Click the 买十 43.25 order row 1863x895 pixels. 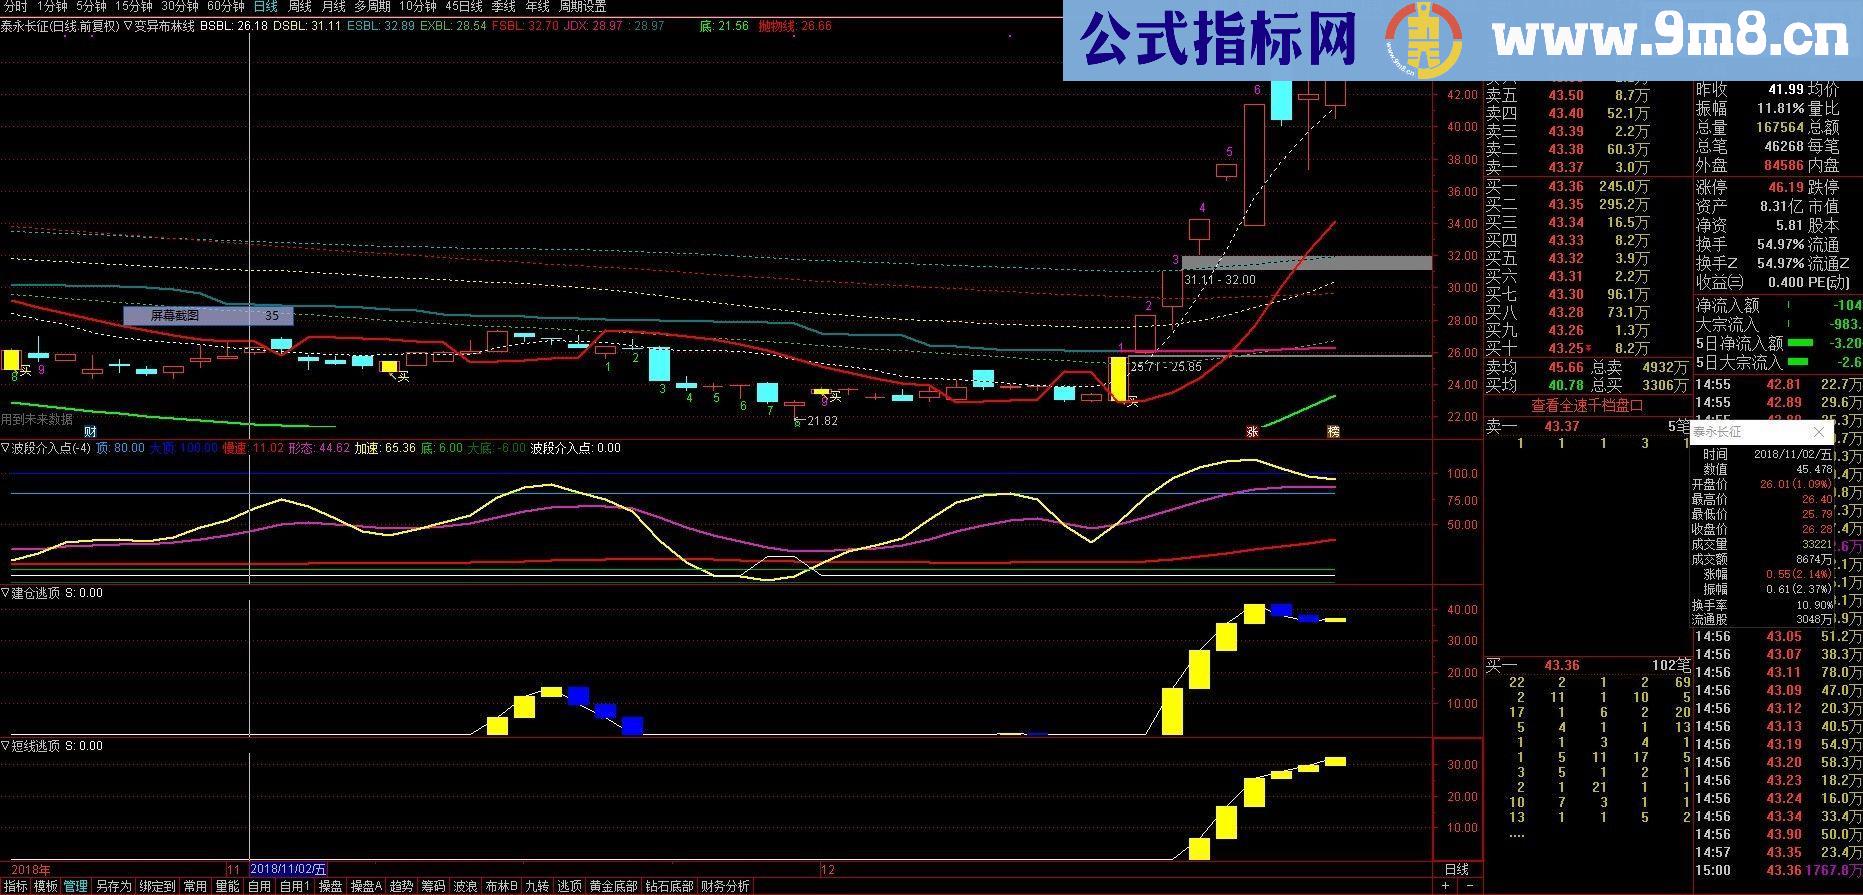tap(1567, 348)
